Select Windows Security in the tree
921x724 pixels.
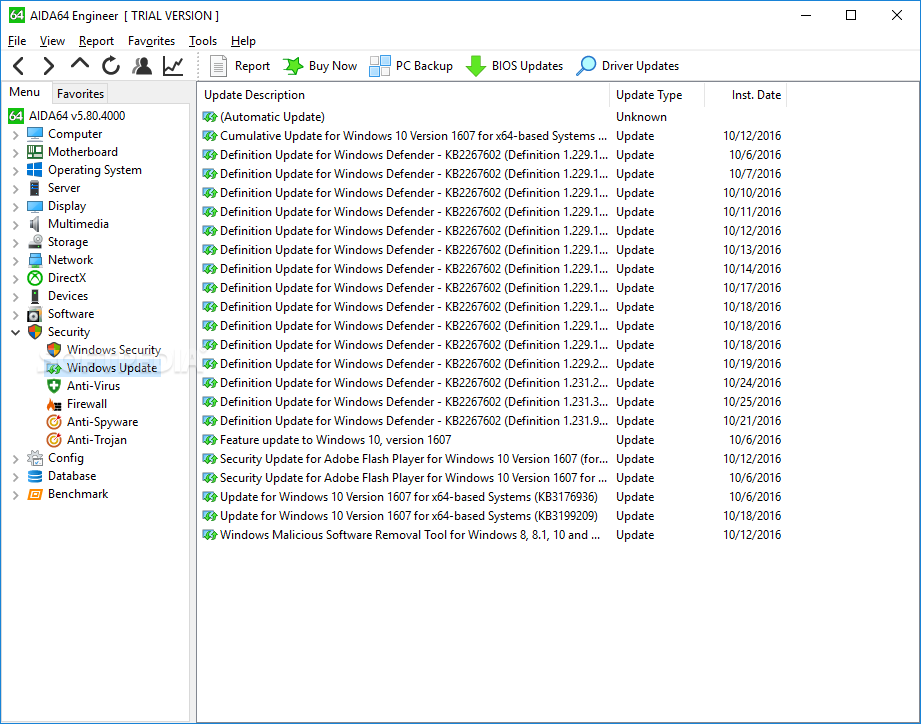pyautogui.click(x=113, y=350)
